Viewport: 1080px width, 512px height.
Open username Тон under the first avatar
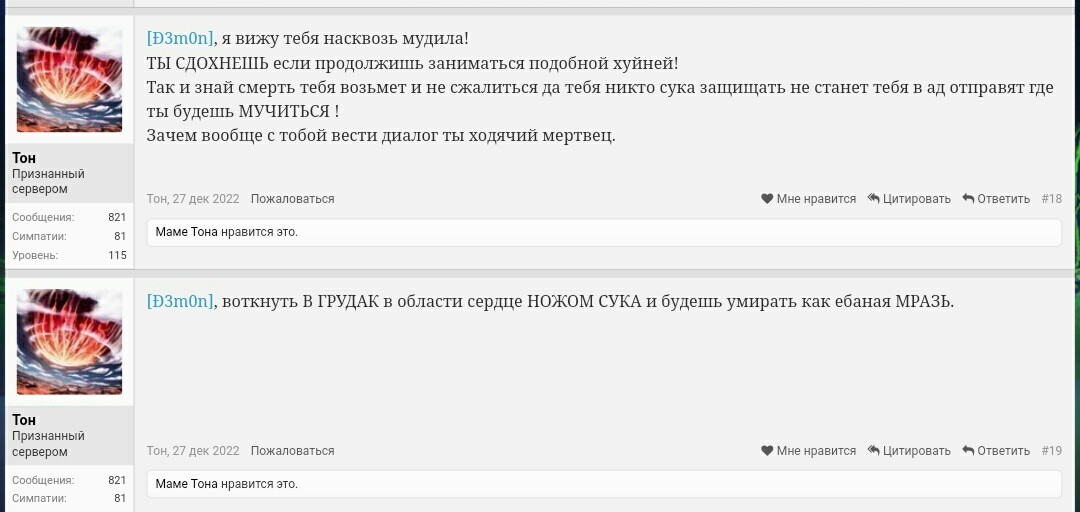point(24,158)
